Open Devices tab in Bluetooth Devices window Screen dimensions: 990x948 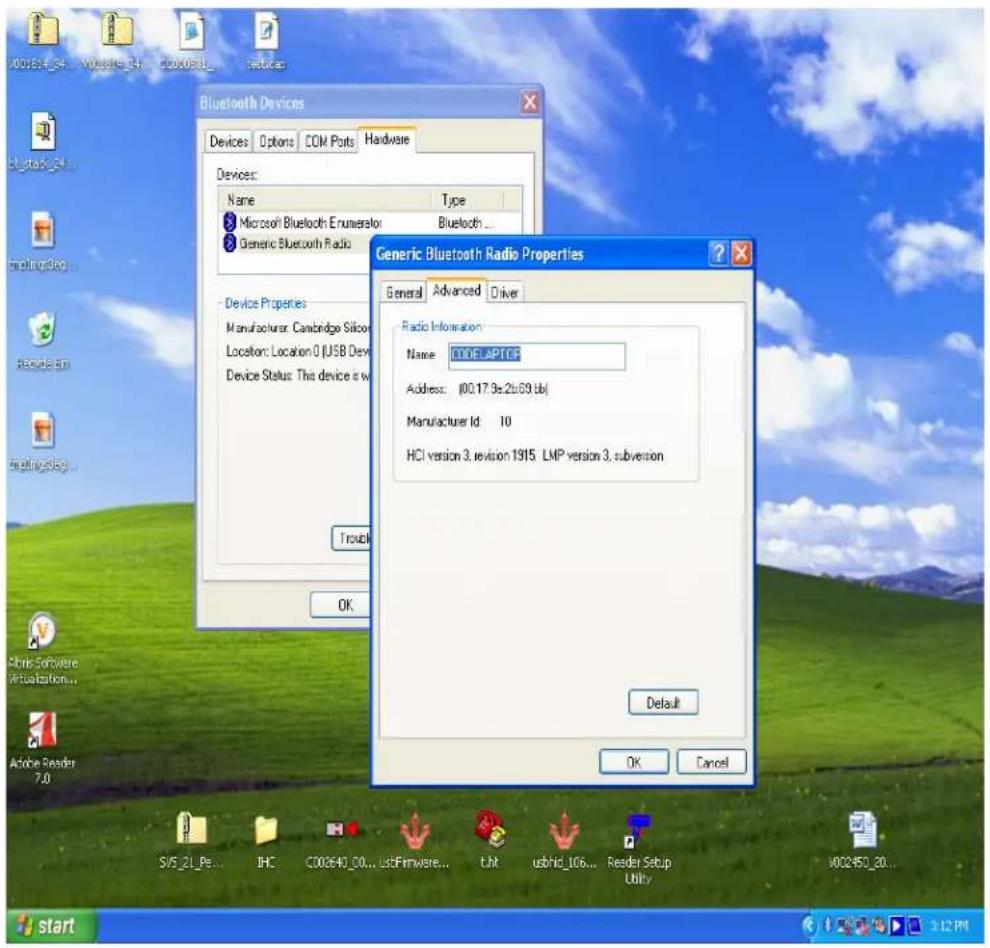[x=229, y=141]
